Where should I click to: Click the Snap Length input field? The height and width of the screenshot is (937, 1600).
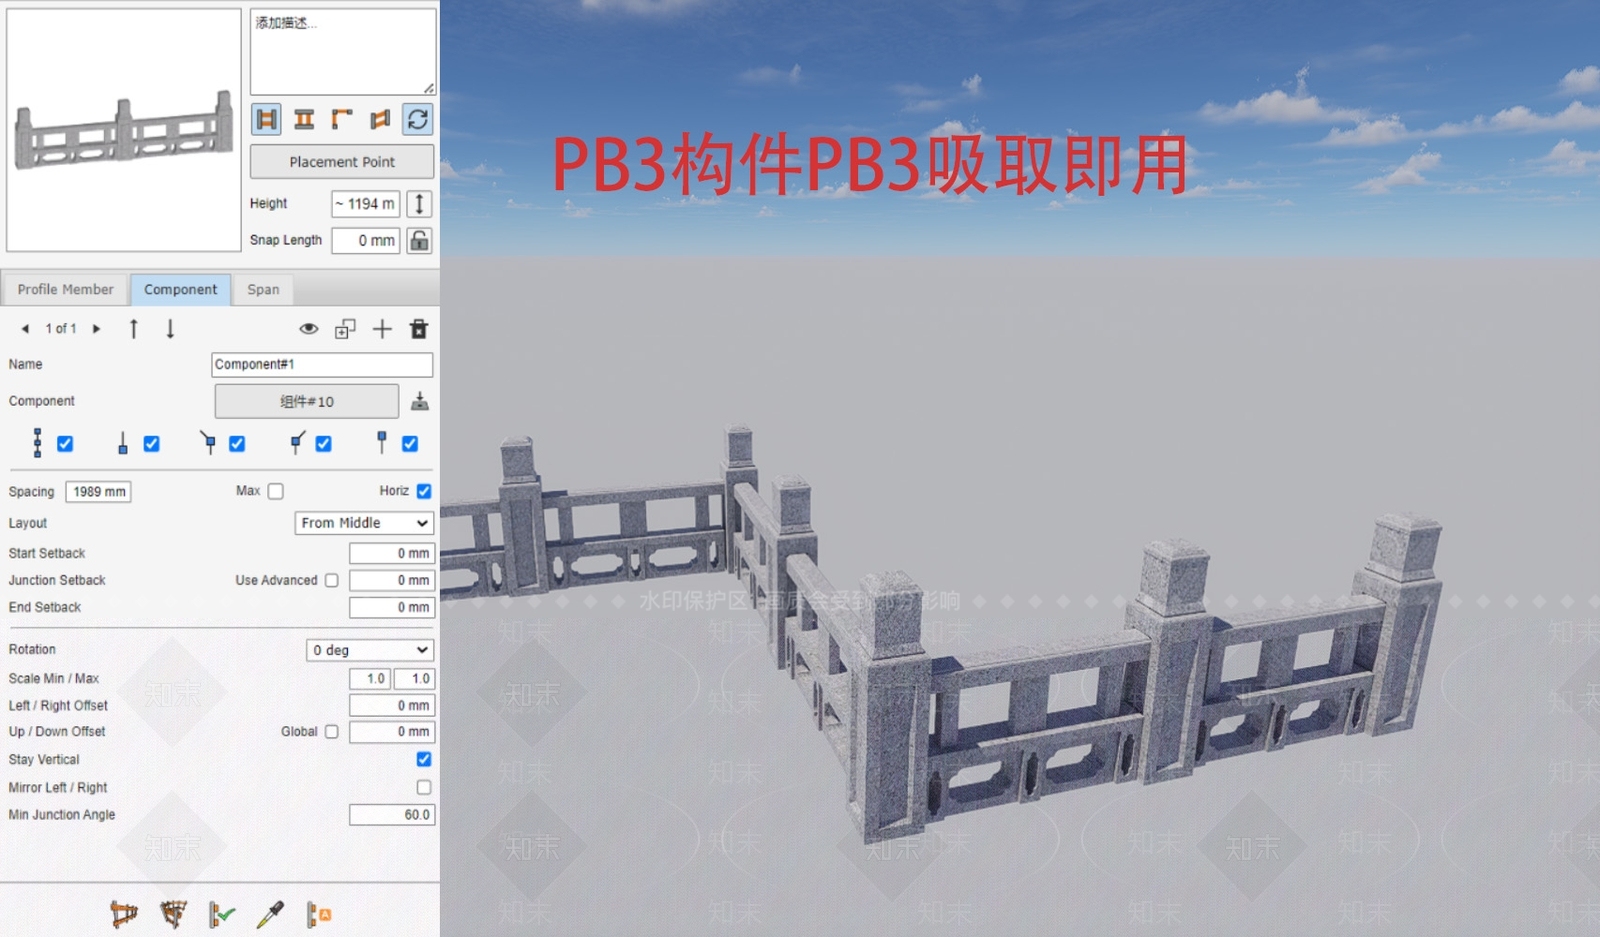[x=366, y=240]
